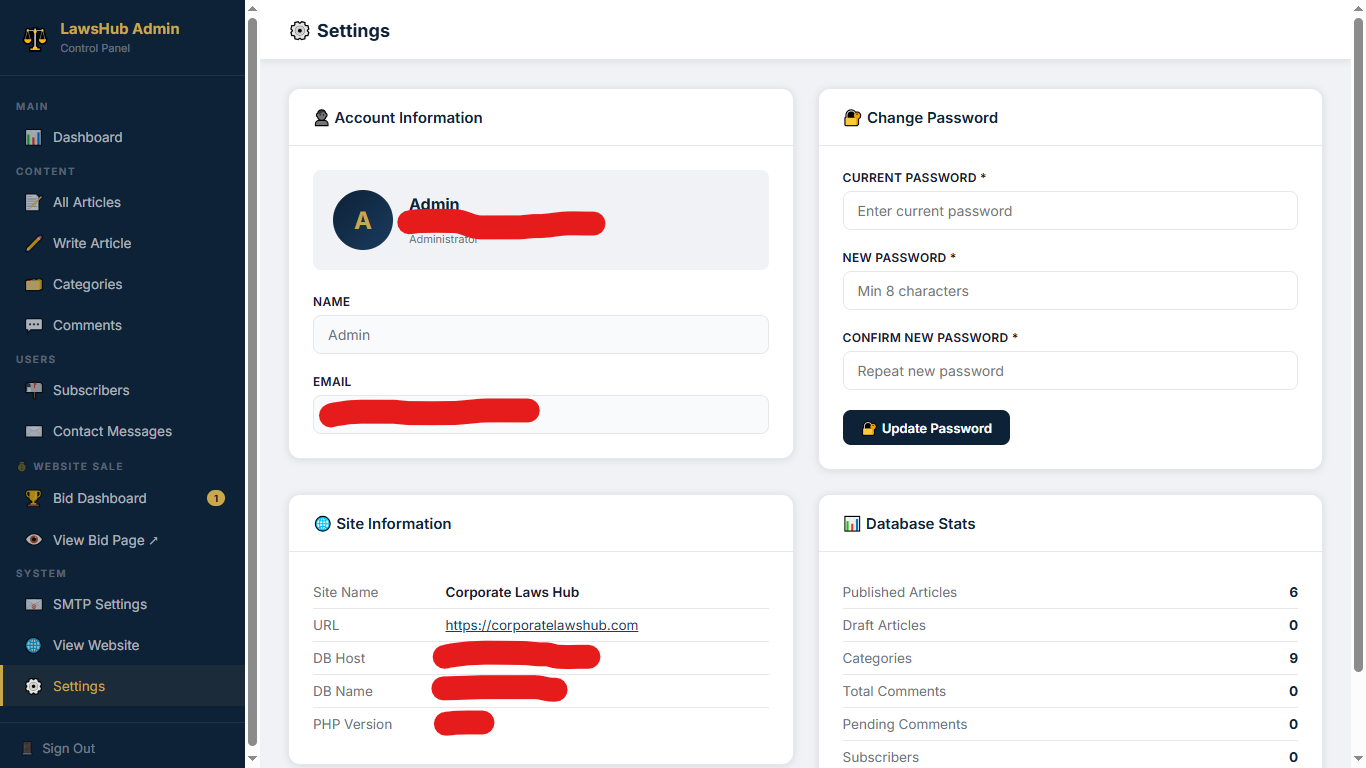Click the Dashboard chart icon in sidebar
The width and height of the screenshot is (1366, 768).
pos(34,137)
